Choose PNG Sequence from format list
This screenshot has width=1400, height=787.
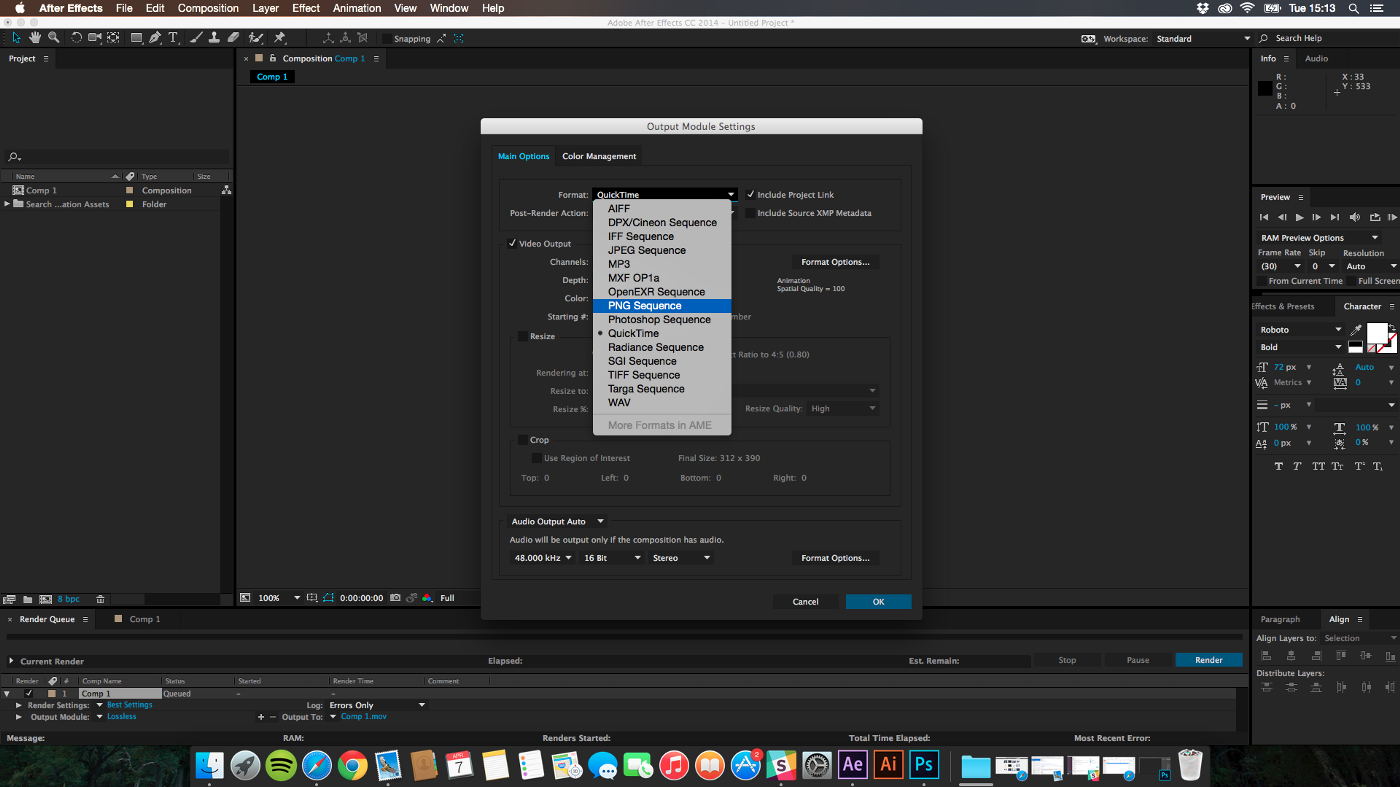662,306
